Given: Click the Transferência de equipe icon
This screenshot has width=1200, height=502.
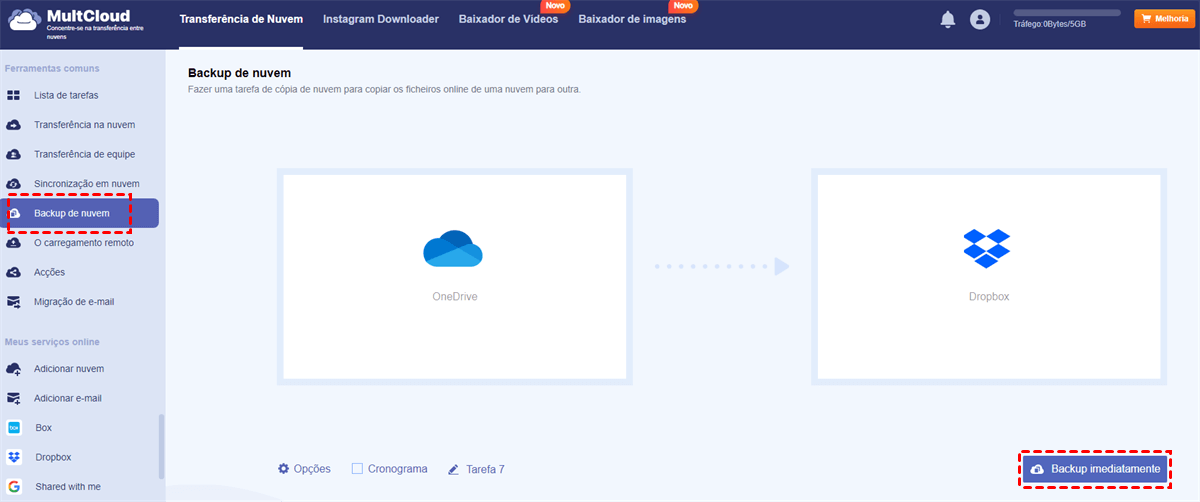Looking at the screenshot, I should 14,155.
